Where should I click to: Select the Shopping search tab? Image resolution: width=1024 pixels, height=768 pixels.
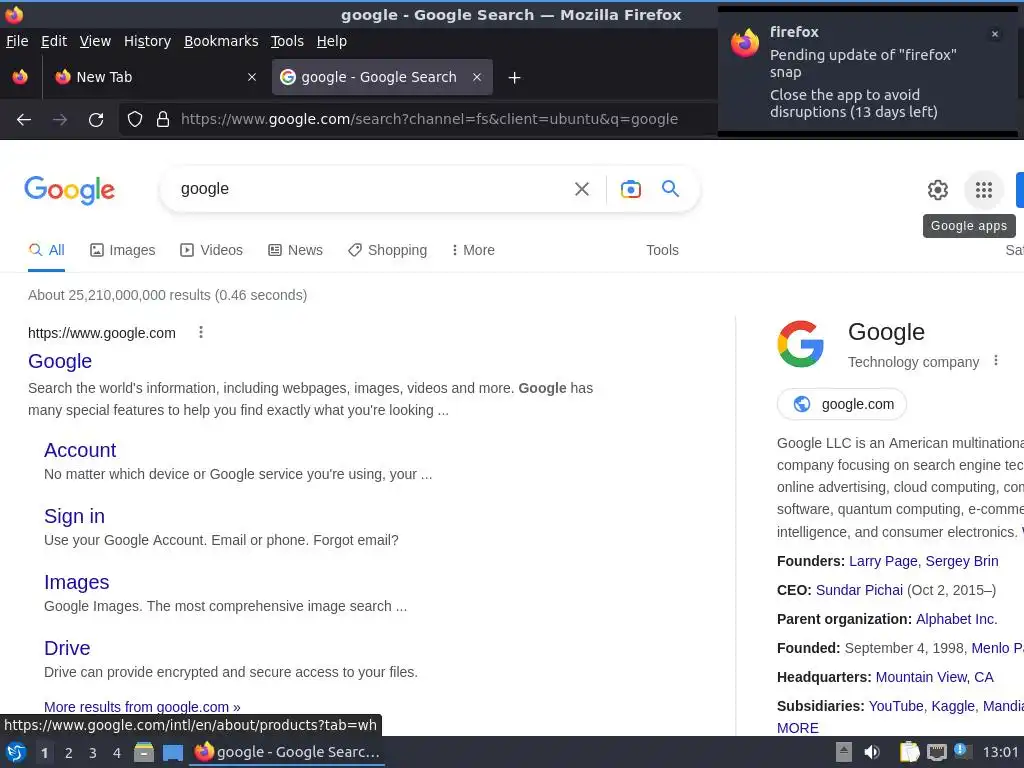pyautogui.click(x=387, y=250)
